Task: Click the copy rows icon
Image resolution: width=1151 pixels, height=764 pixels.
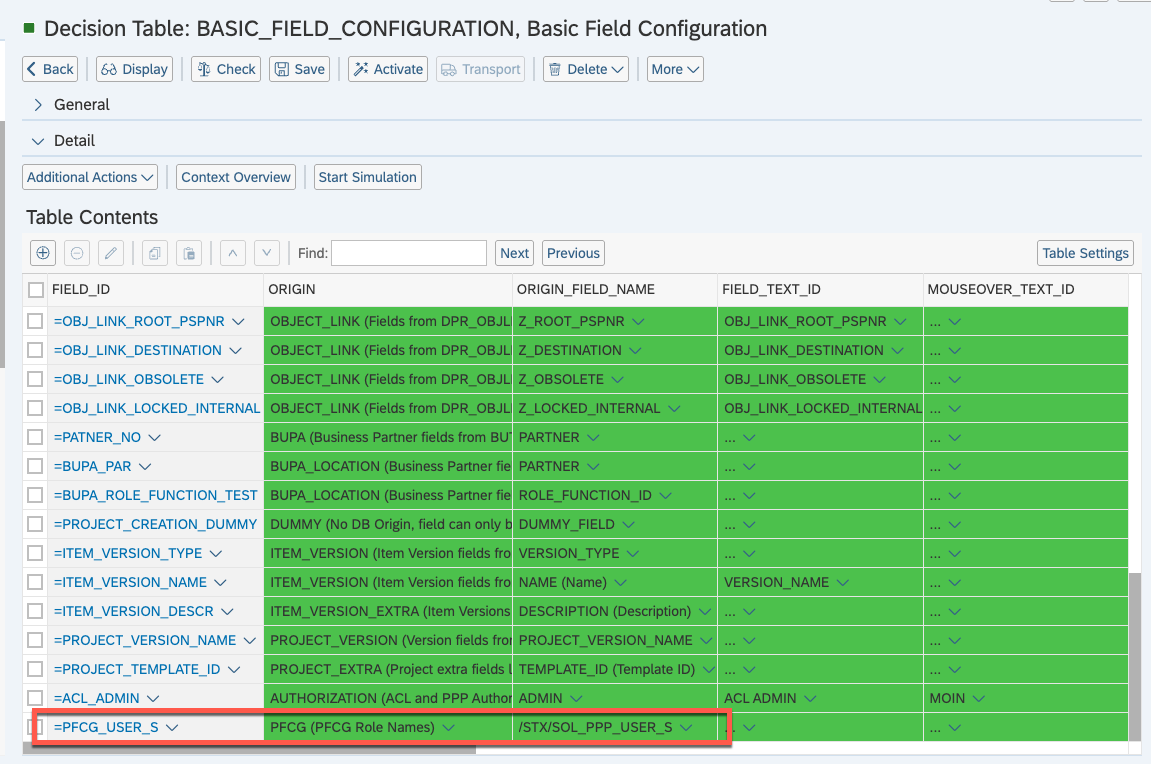Action: pos(154,253)
